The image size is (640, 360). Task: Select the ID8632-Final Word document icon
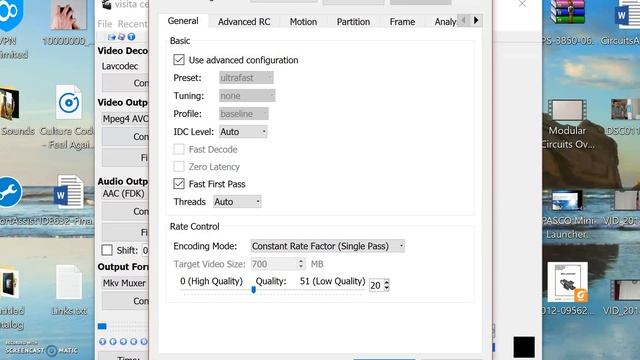pyautogui.click(x=69, y=191)
